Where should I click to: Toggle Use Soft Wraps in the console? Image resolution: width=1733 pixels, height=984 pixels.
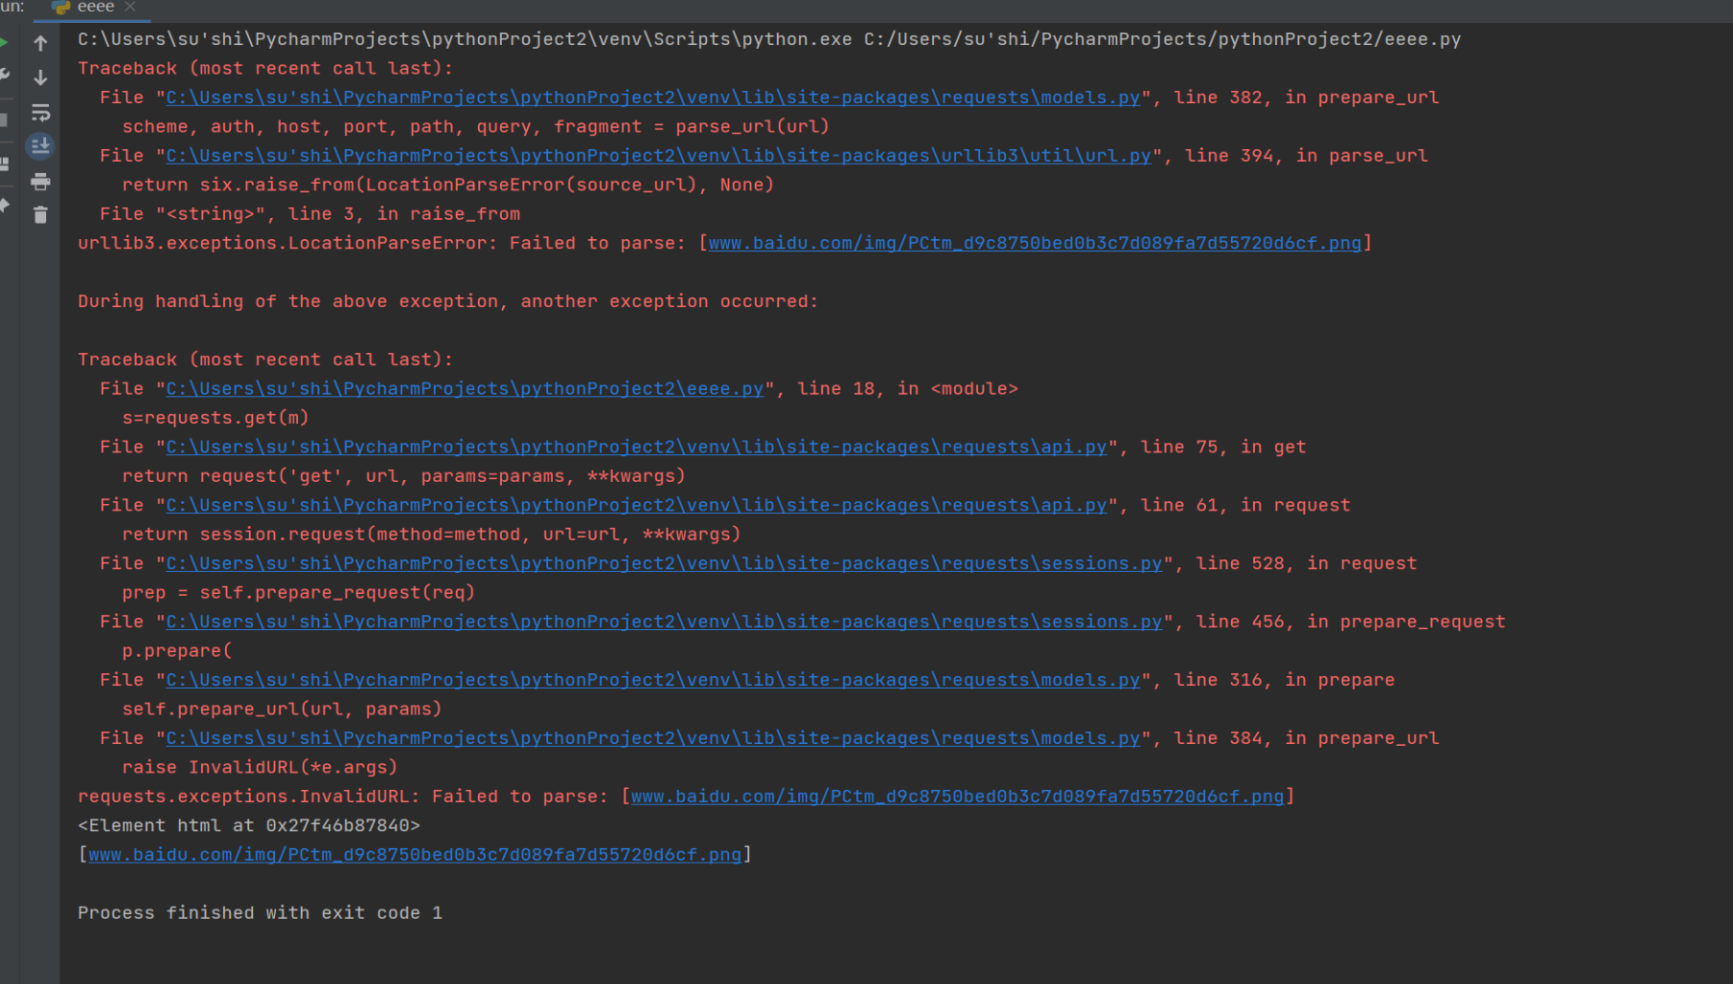click(40, 113)
